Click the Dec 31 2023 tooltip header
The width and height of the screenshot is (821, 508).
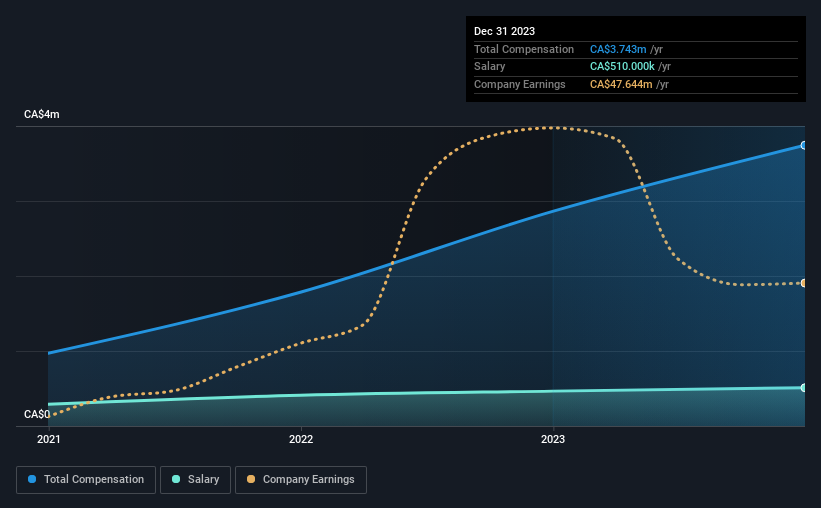coord(504,31)
